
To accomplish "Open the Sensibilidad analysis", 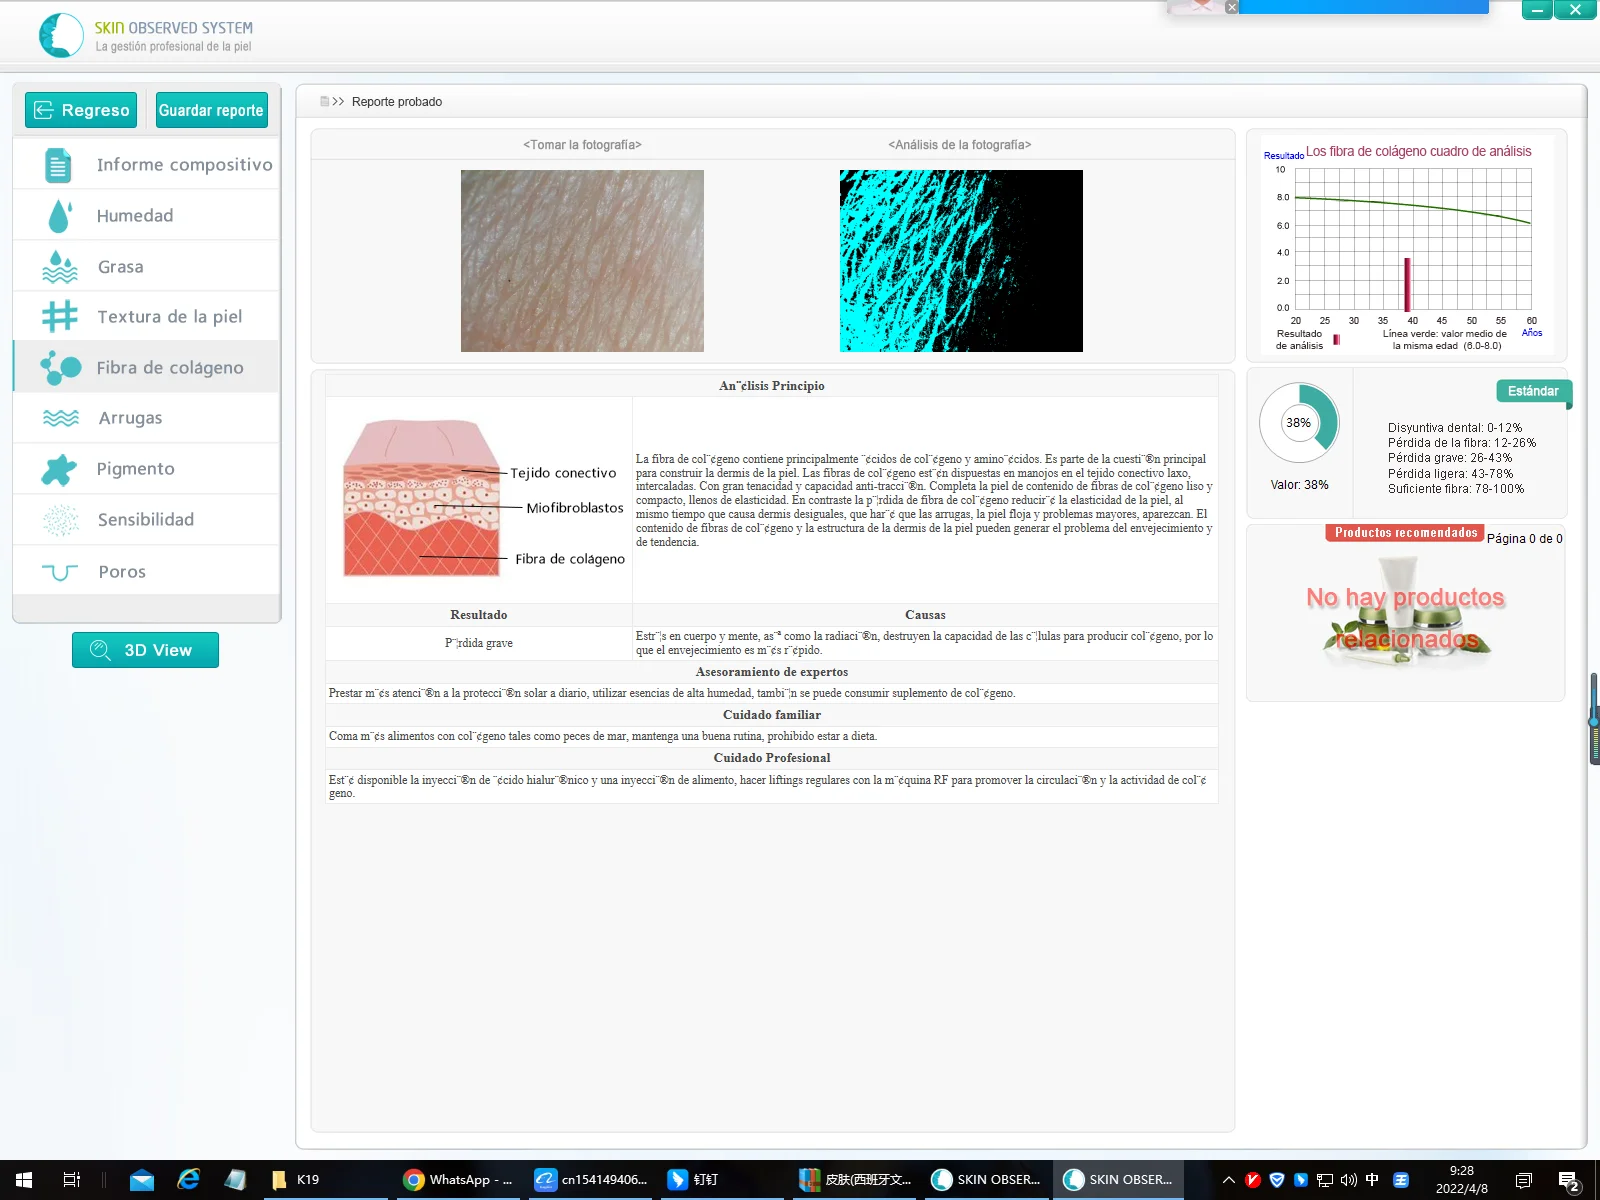I will coord(145,519).
